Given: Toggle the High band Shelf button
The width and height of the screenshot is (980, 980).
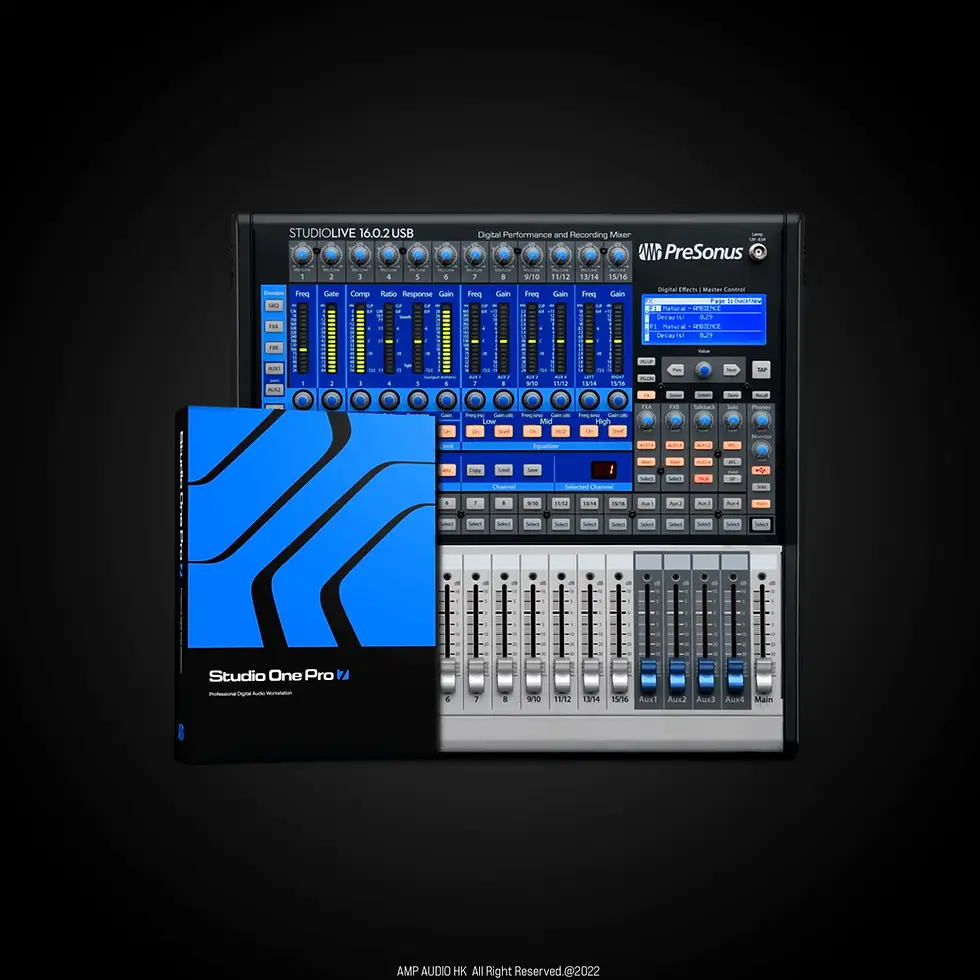Looking at the screenshot, I should 618,431.
